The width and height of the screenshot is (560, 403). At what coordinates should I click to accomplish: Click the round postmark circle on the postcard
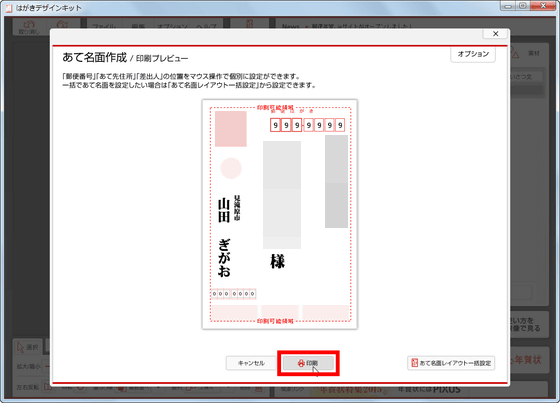point(231,168)
